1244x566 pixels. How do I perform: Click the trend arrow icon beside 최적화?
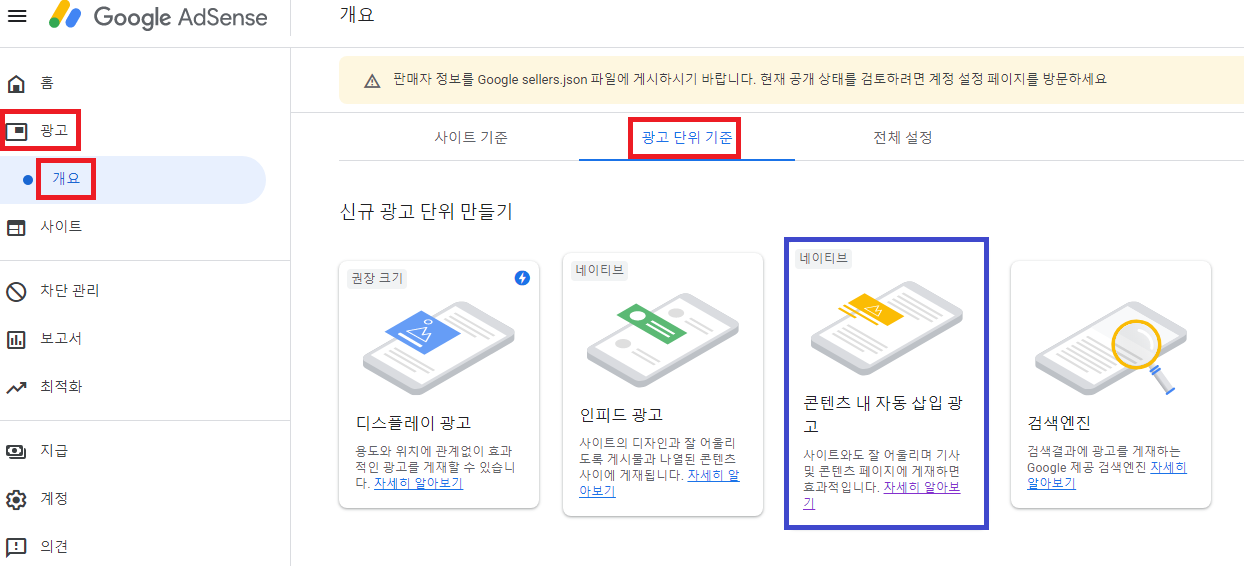(x=16, y=387)
